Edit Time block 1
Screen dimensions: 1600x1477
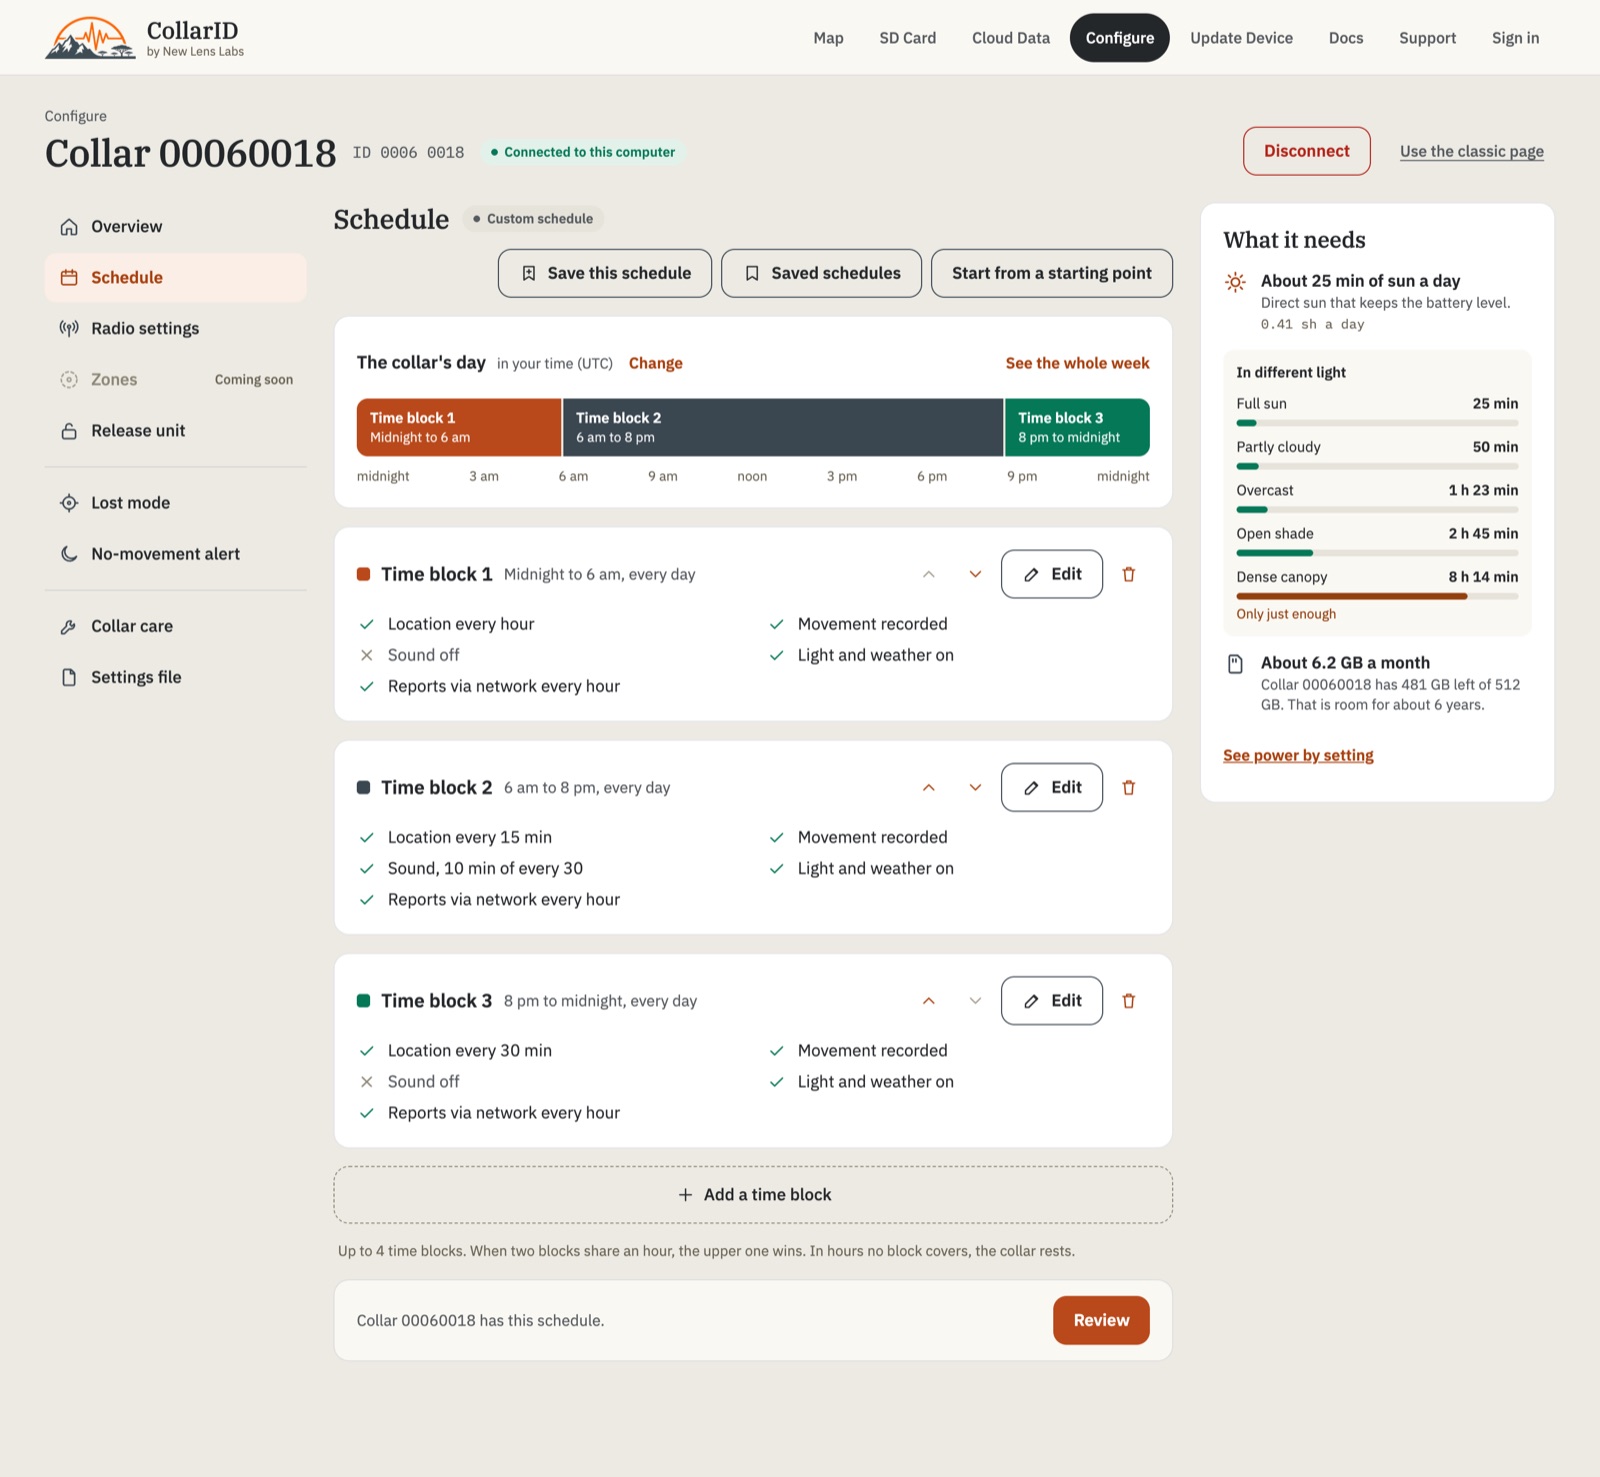[1052, 574]
